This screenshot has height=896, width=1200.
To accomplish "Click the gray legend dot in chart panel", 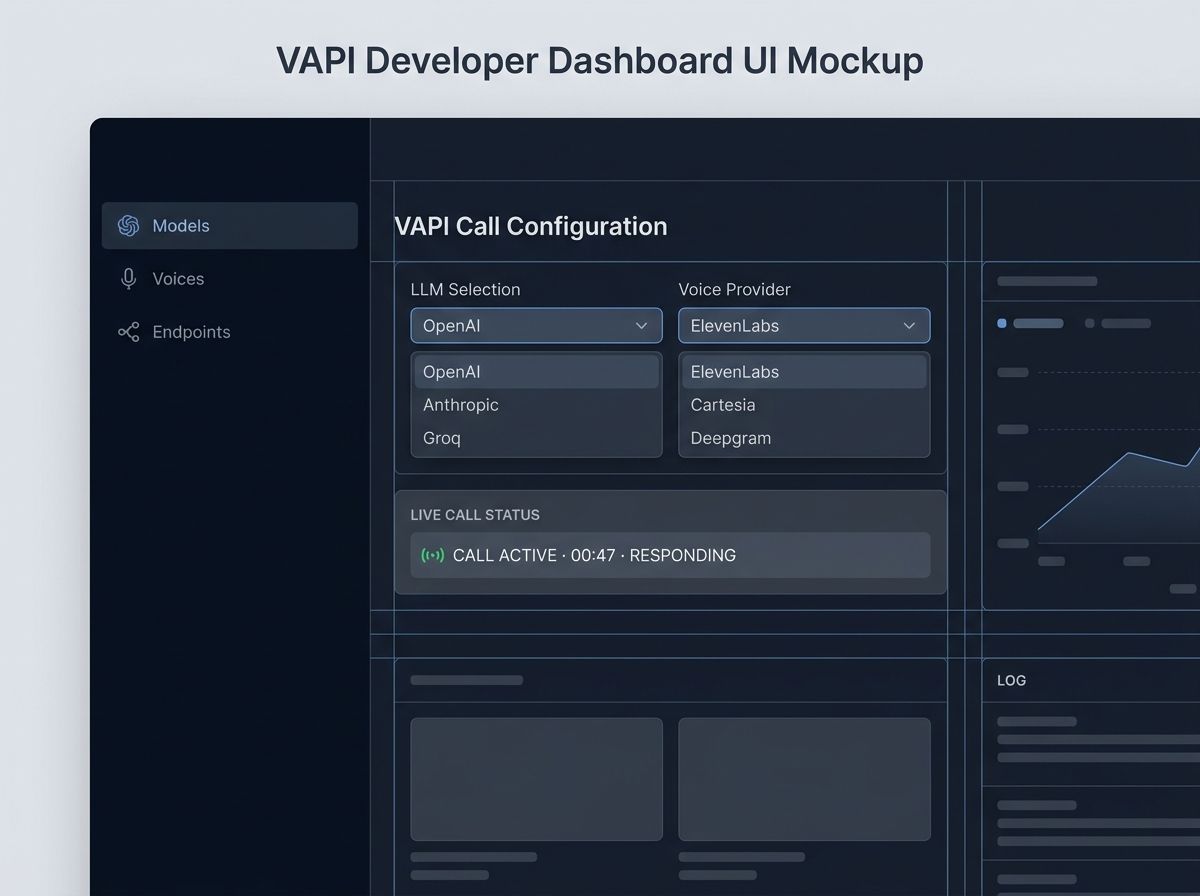I will (x=1090, y=323).
